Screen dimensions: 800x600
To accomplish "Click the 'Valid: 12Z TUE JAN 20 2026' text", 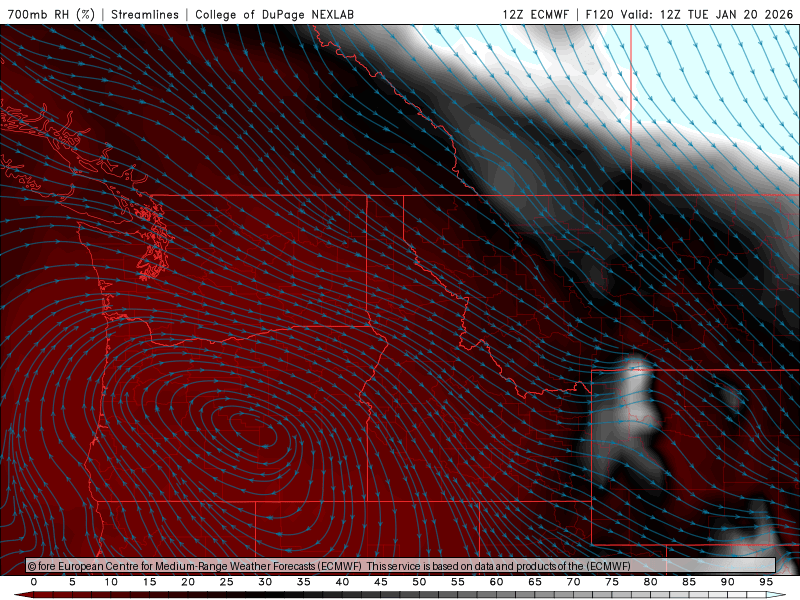I will 707,14.
